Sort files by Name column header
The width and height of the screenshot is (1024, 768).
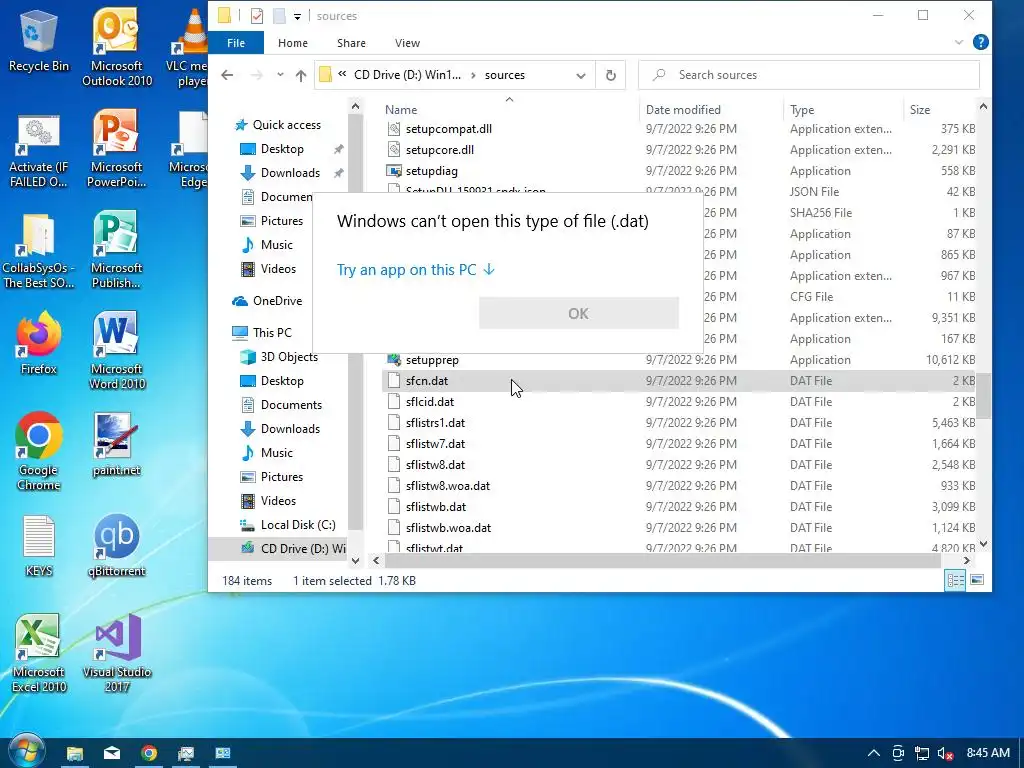tap(509, 110)
